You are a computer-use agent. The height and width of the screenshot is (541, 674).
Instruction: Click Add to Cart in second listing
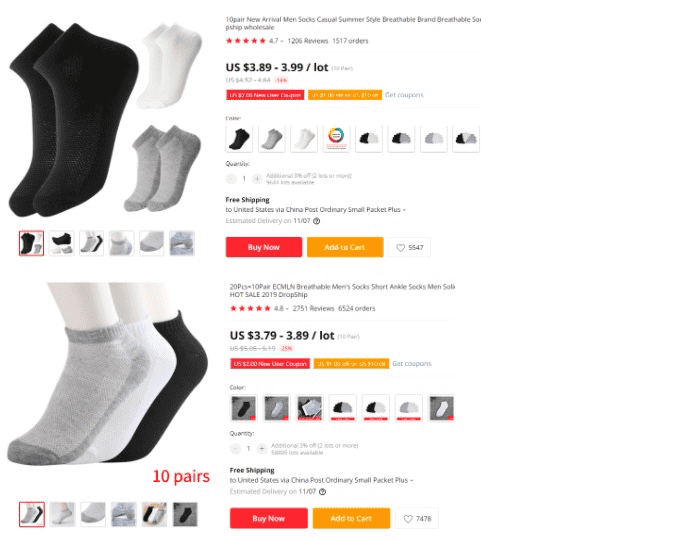point(351,518)
